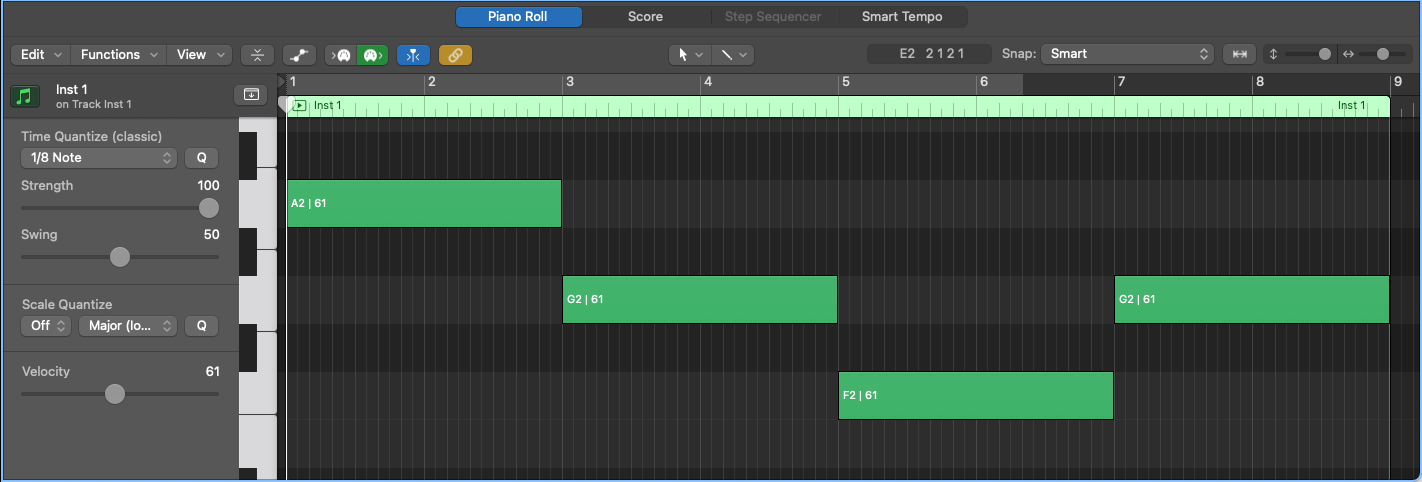Open the Major scale type dropdown

click(128, 326)
